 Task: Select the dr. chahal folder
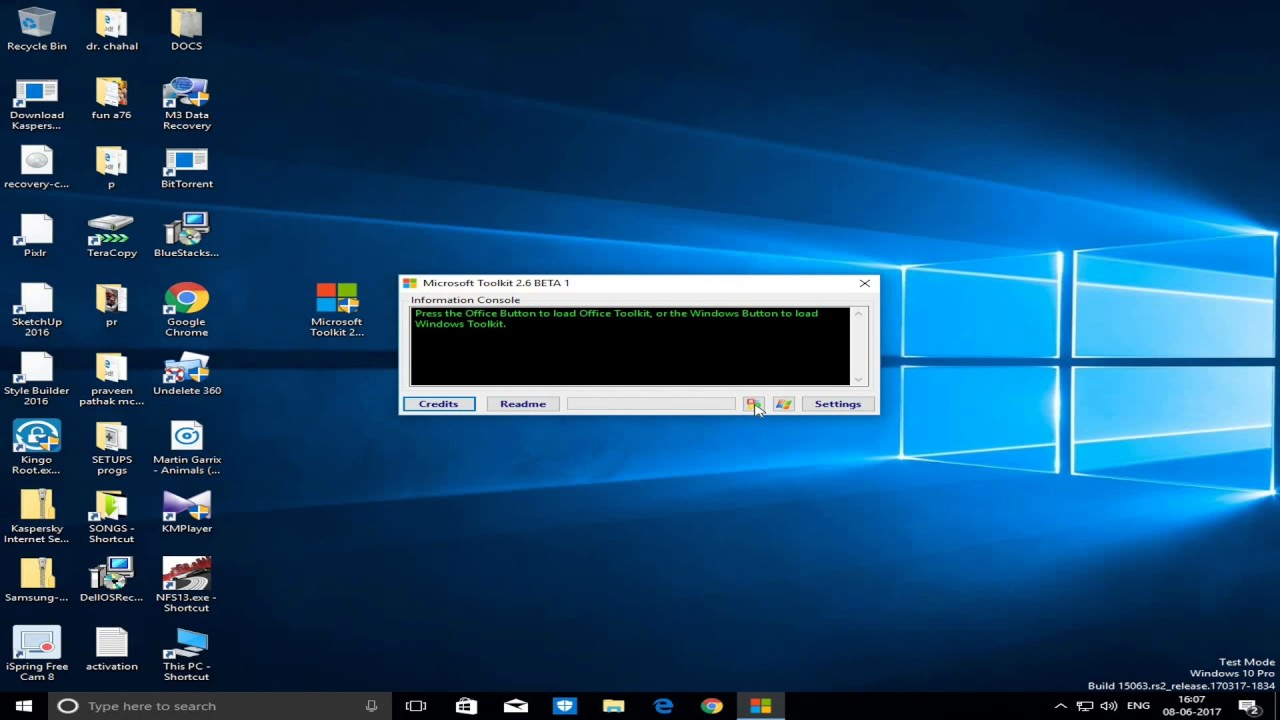(x=112, y=29)
